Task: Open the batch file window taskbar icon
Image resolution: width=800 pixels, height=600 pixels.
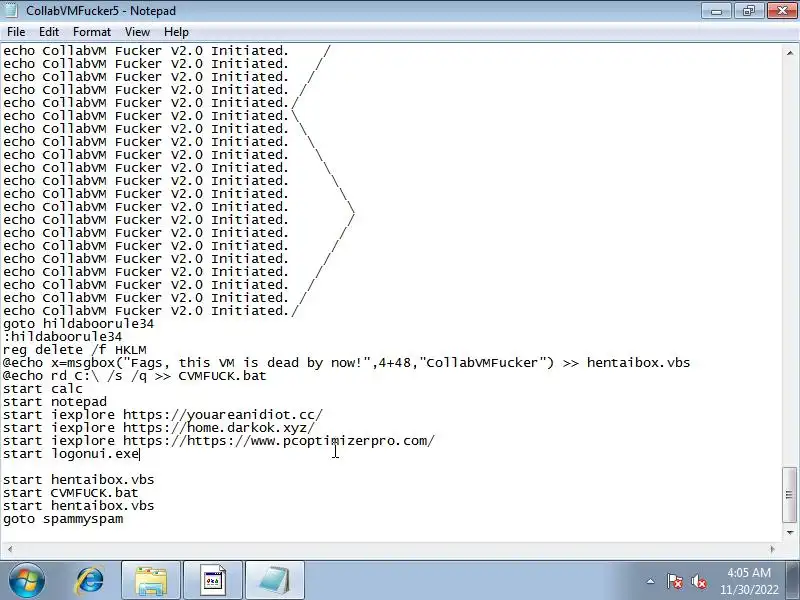Action: (x=213, y=581)
